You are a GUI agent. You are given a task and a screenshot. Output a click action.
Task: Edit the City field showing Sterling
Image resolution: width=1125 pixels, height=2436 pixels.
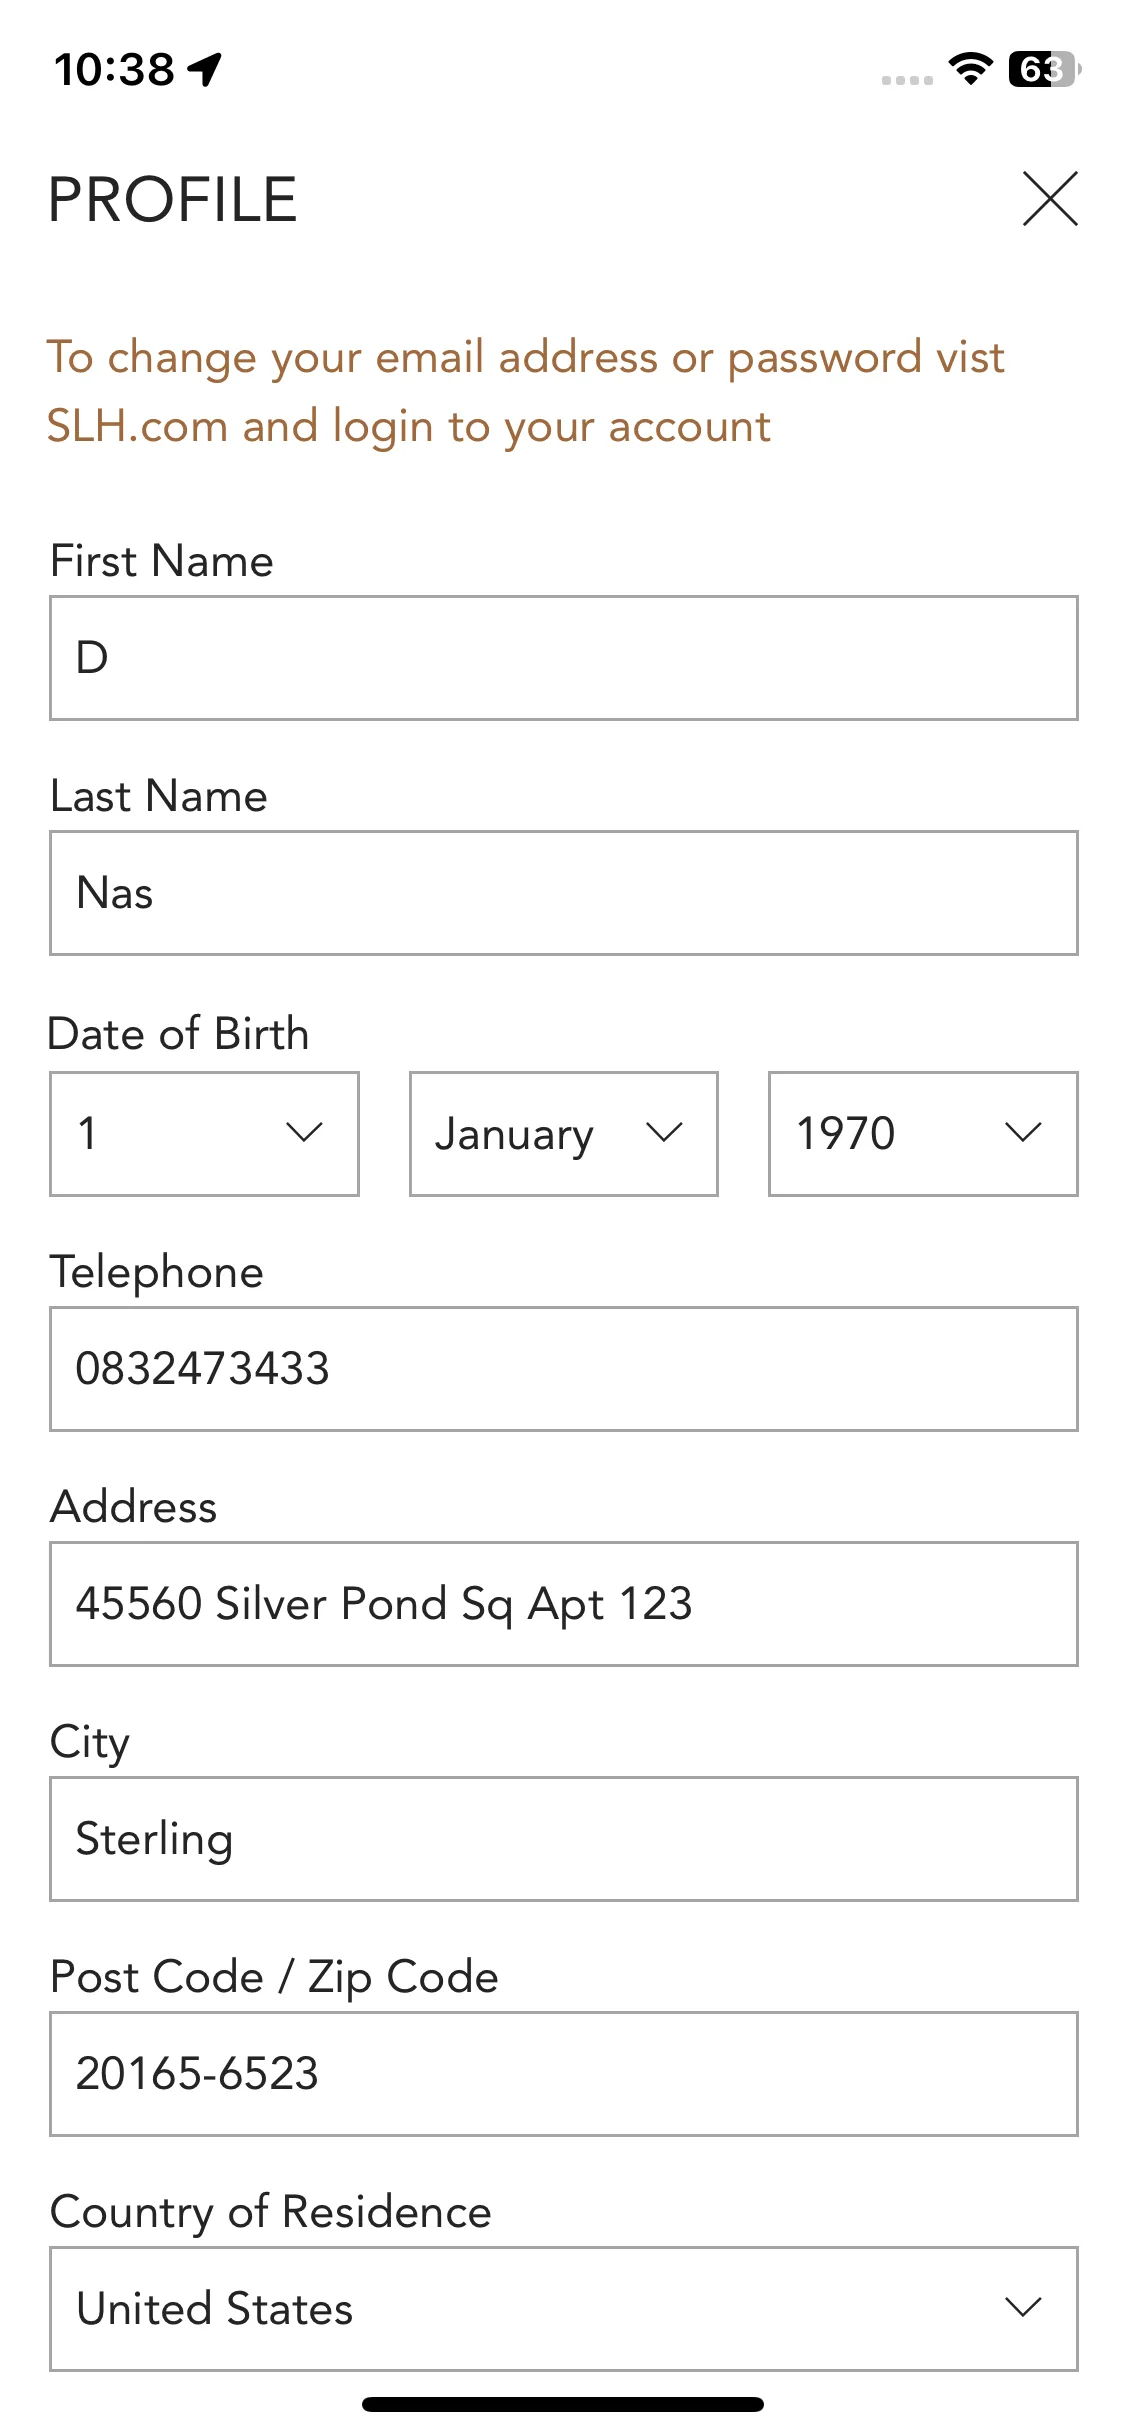coord(564,1838)
